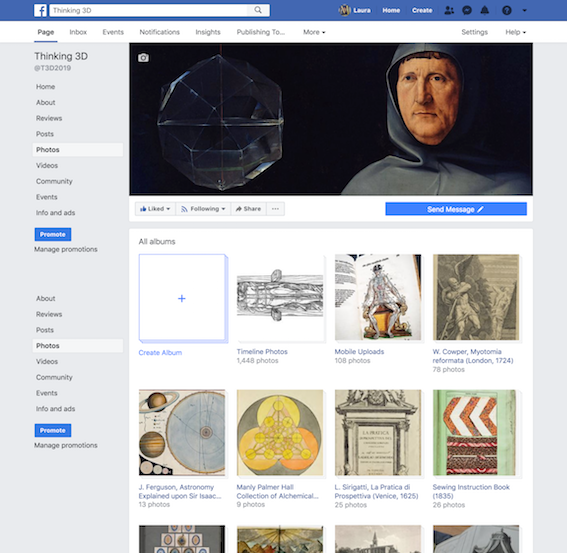Open Mobile Uploads album thumbnail

[378, 297]
